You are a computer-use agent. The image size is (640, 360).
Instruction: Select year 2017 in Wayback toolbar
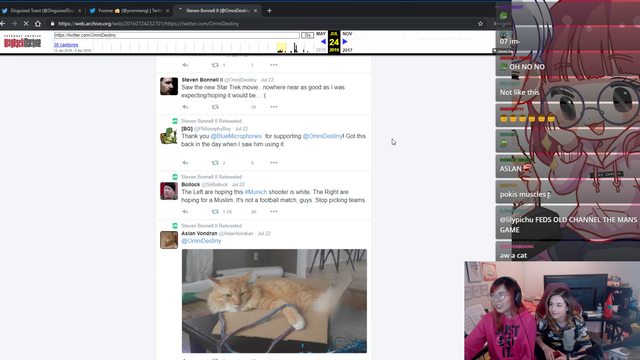coord(347,50)
